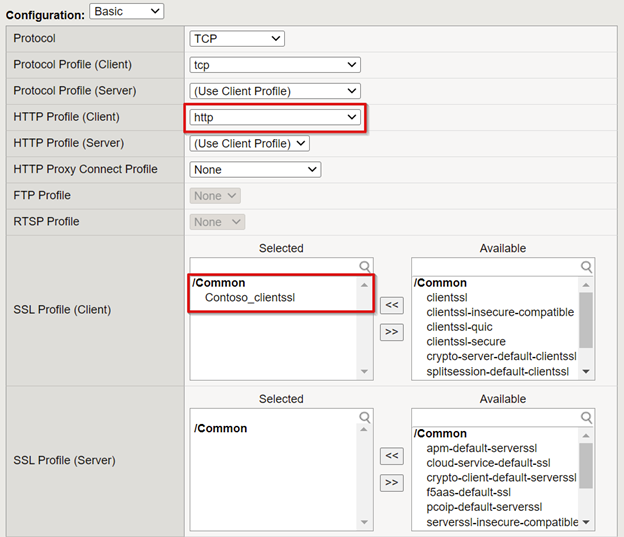This screenshot has width=624, height=537.
Task: Select Contoso_clientssl in Selected list
Action: tap(250, 298)
